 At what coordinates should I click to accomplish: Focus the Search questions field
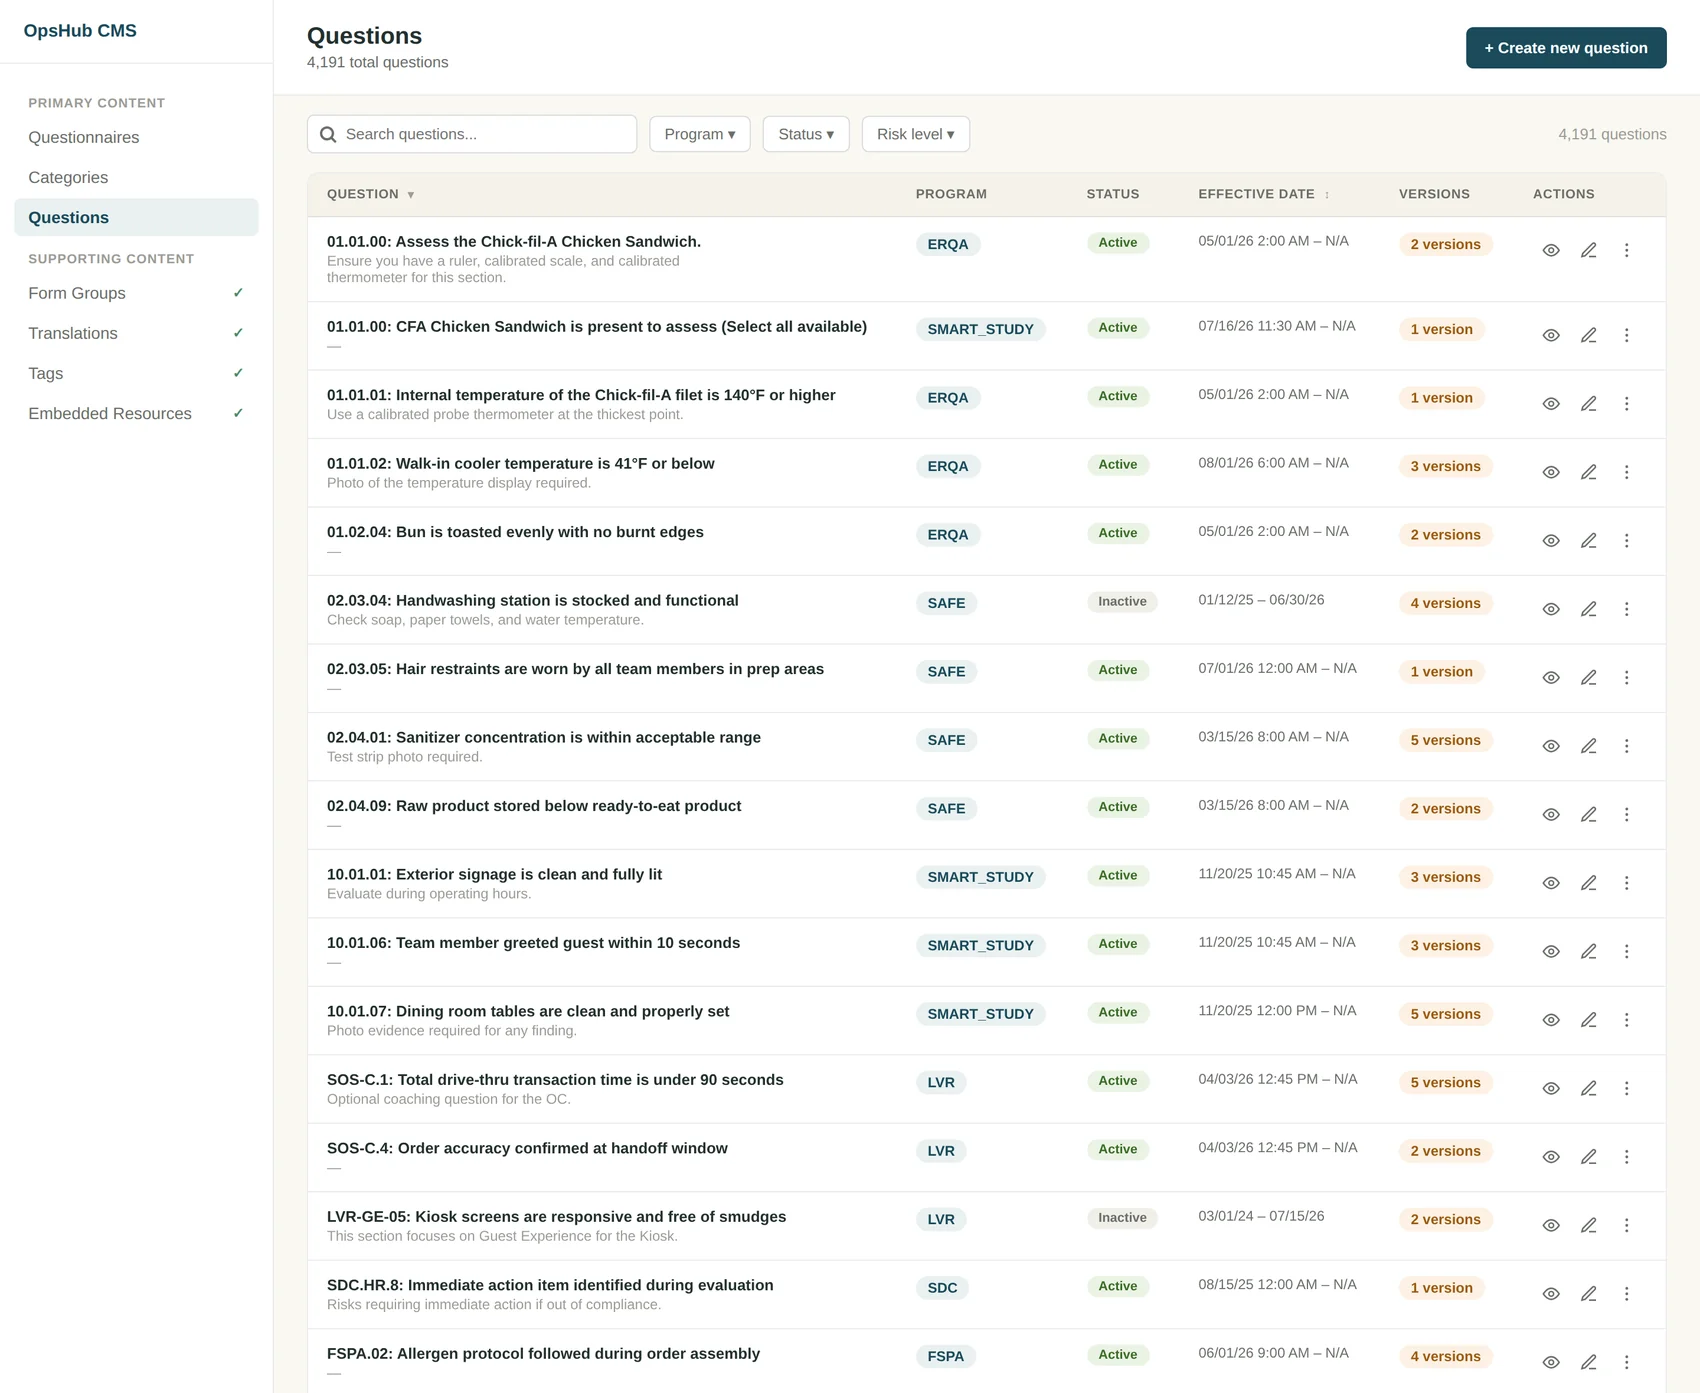pyautogui.click(x=472, y=134)
